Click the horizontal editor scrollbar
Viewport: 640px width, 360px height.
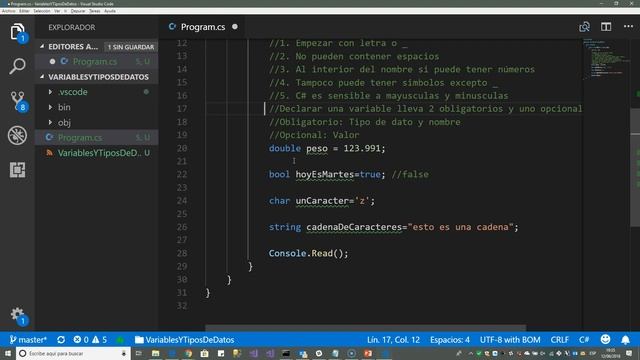point(365,327)
